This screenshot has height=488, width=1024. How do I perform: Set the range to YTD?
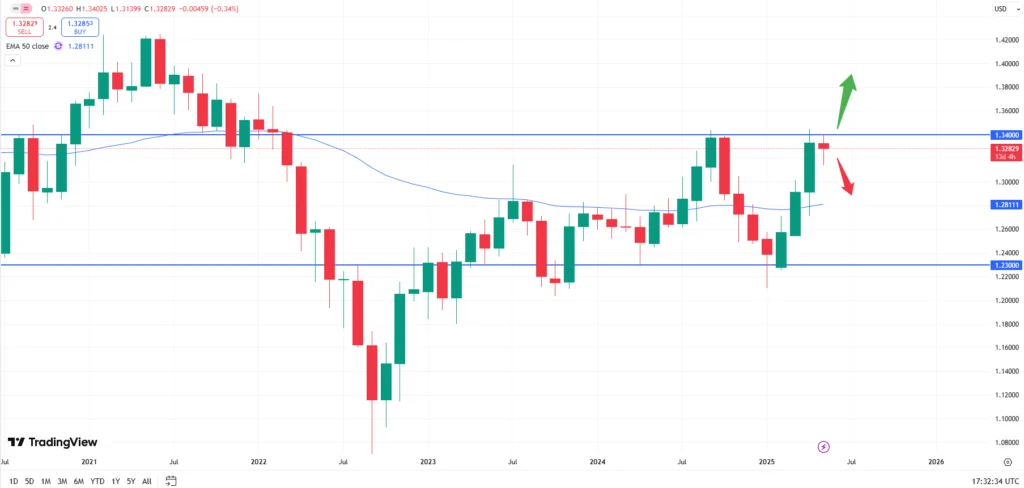pyautogui.click(x=97, y=481)
